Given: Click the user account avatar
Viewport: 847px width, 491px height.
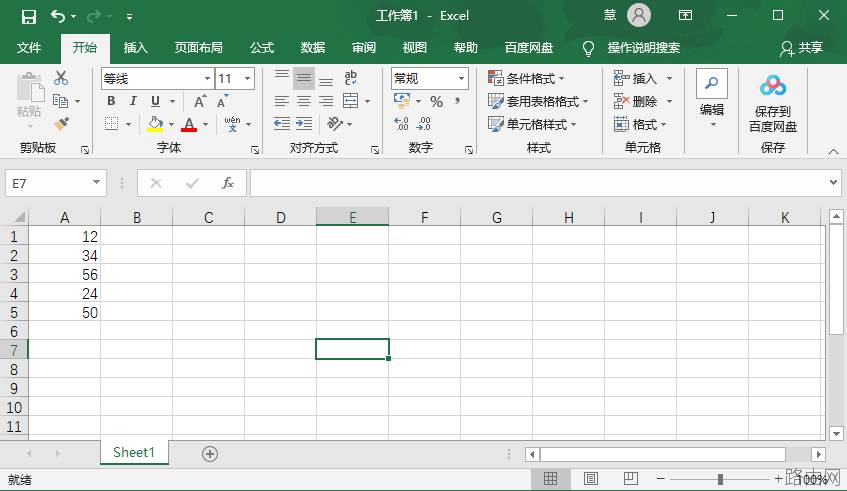Looking at the screenshot, I should 638,15.
